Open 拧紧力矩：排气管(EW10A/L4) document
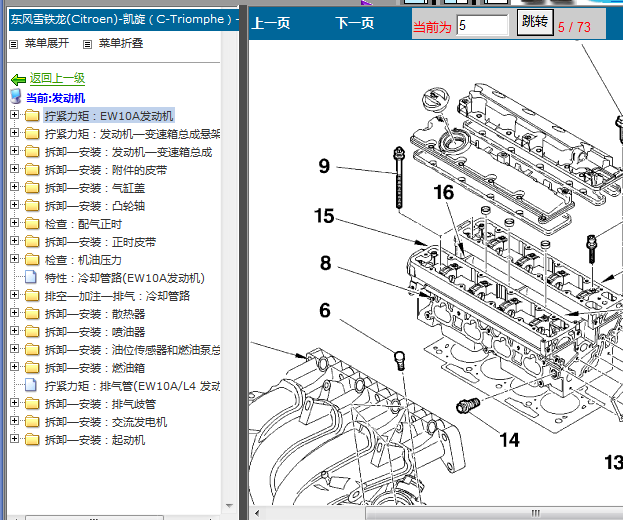The height and width of the screenshot is (520, 623). click(x=132, y=386)
